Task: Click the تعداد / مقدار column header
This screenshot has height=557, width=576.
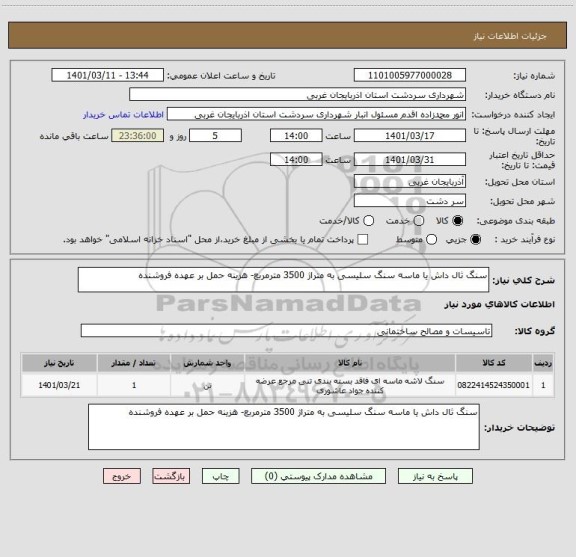Action: click(x=134, y=363)
